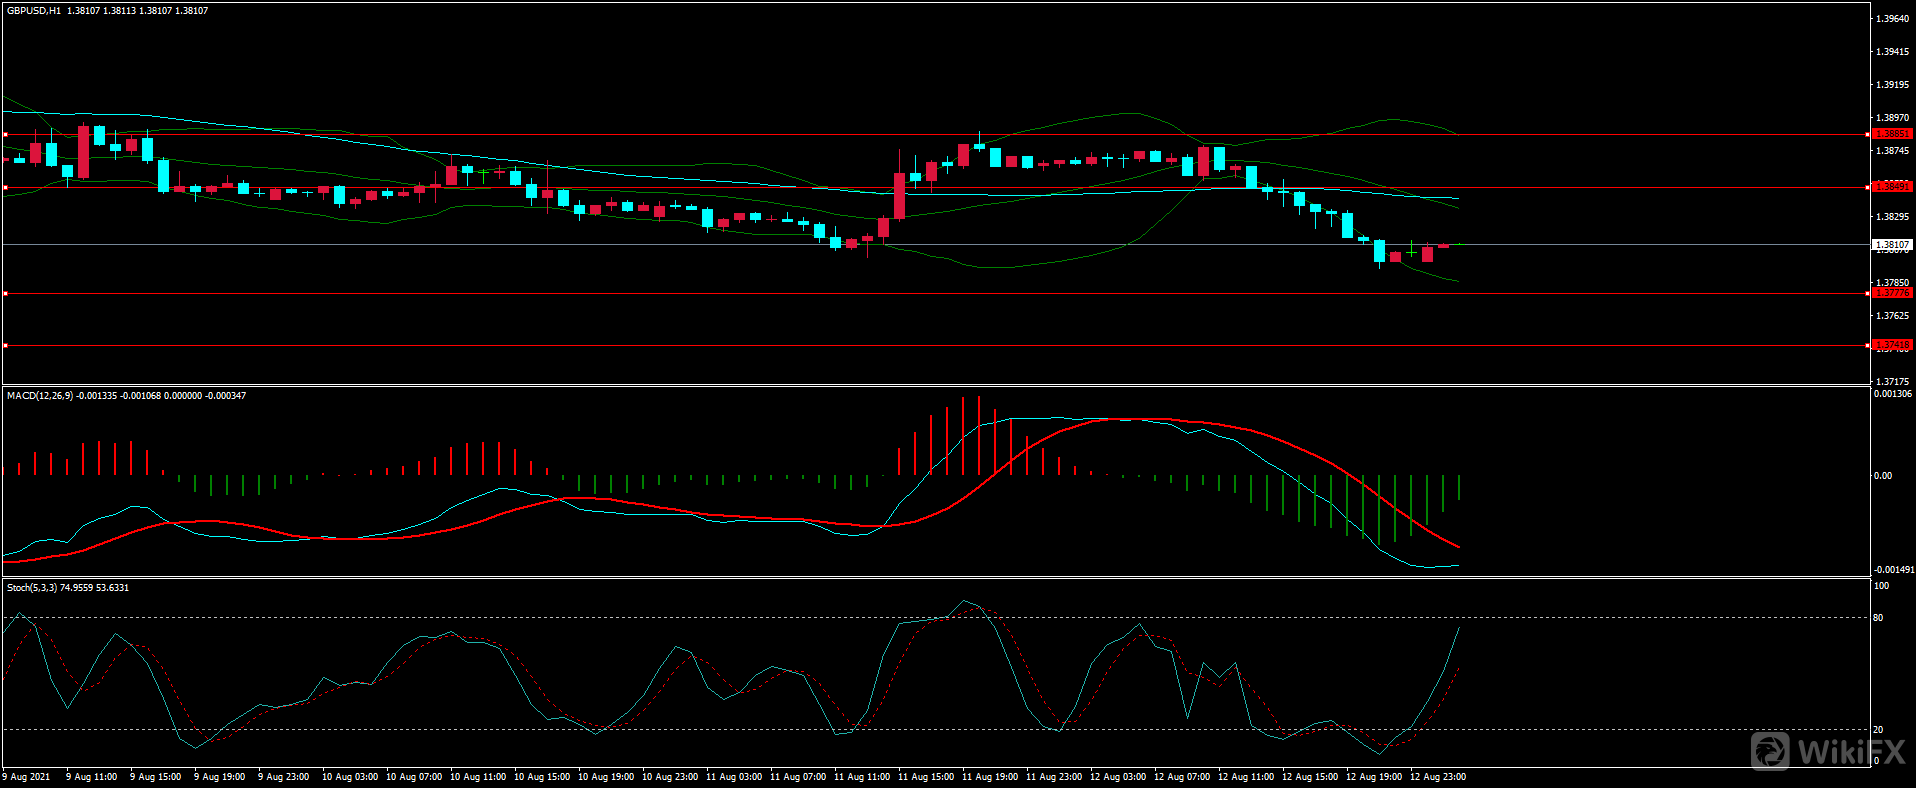Click left anchor handle of 1.37776 line

click(6, 293)
